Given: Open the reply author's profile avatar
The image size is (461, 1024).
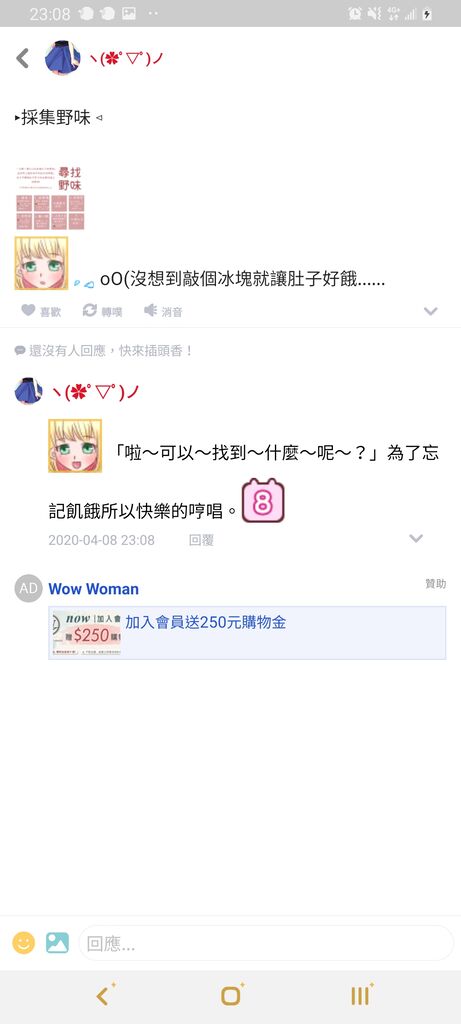Looking at the screenshot, I should [x=28, y=391].
